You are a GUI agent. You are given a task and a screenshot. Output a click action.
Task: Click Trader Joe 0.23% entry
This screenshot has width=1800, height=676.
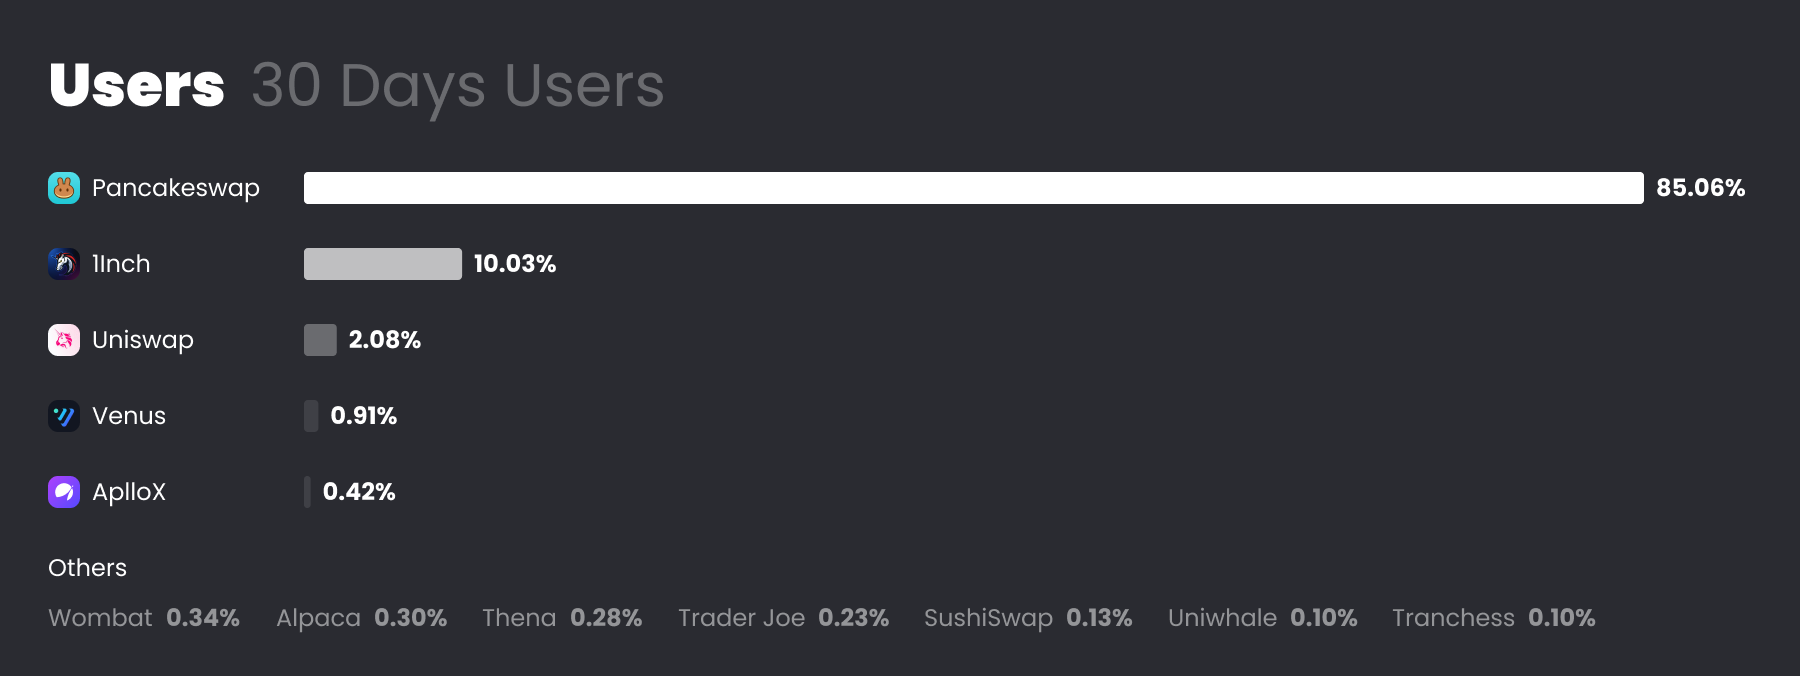[784, 618]
